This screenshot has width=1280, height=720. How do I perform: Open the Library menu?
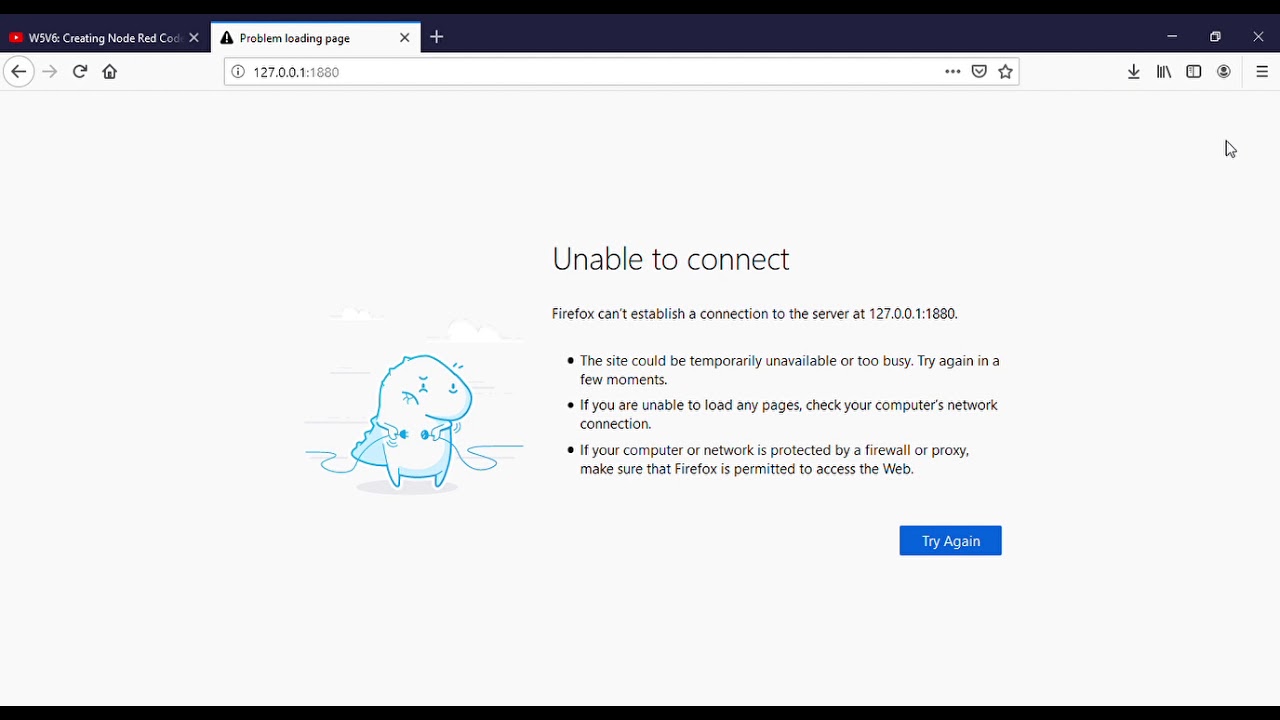pyautogui.click(x=1165, y=72)
